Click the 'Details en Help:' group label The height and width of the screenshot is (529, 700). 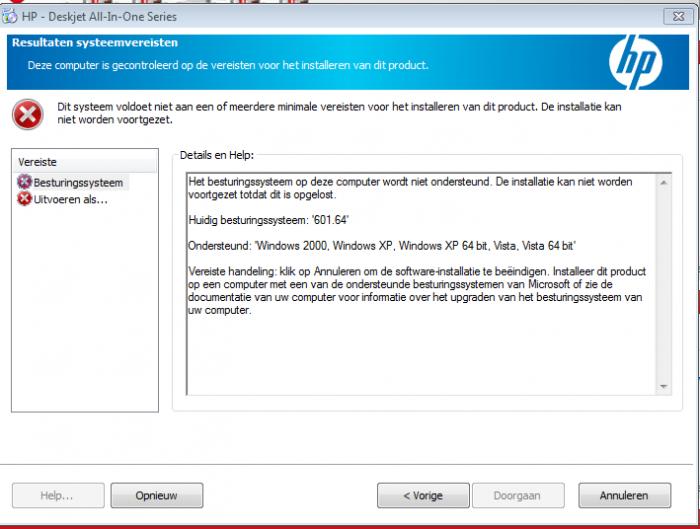217,155
